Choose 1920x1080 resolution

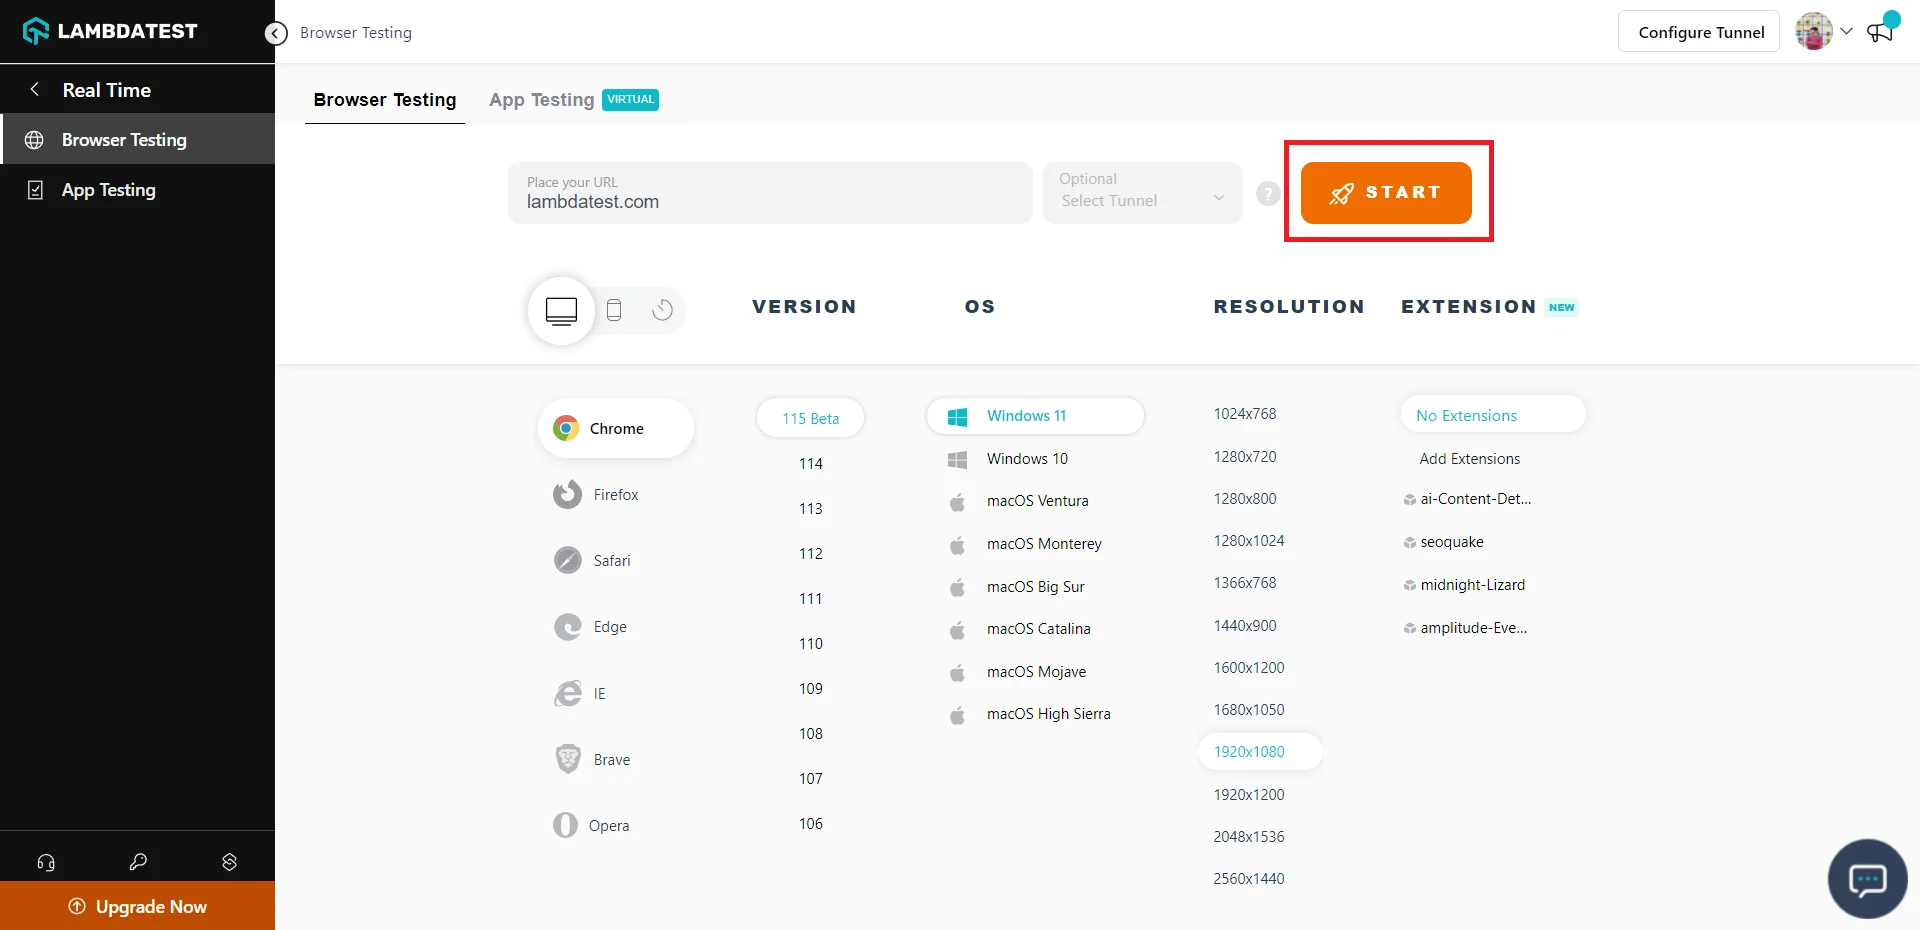click(1260, 751)
